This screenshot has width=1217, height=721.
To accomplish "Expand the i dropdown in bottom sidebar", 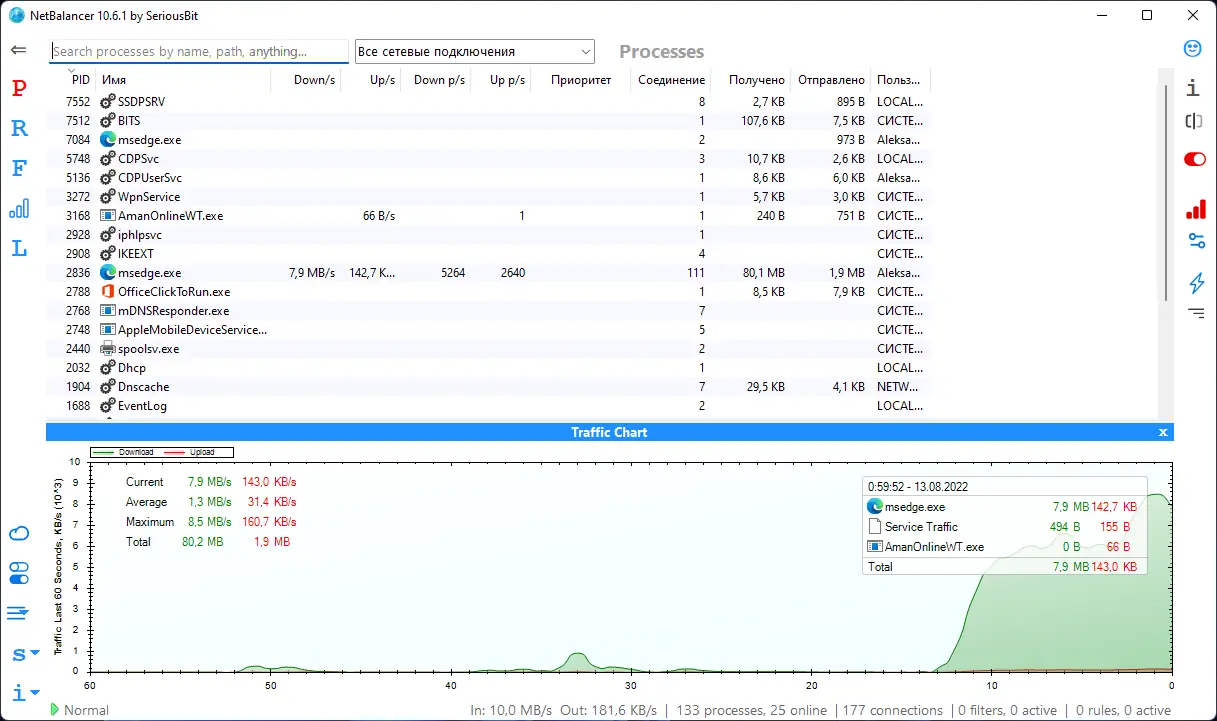I will (20, 692).
